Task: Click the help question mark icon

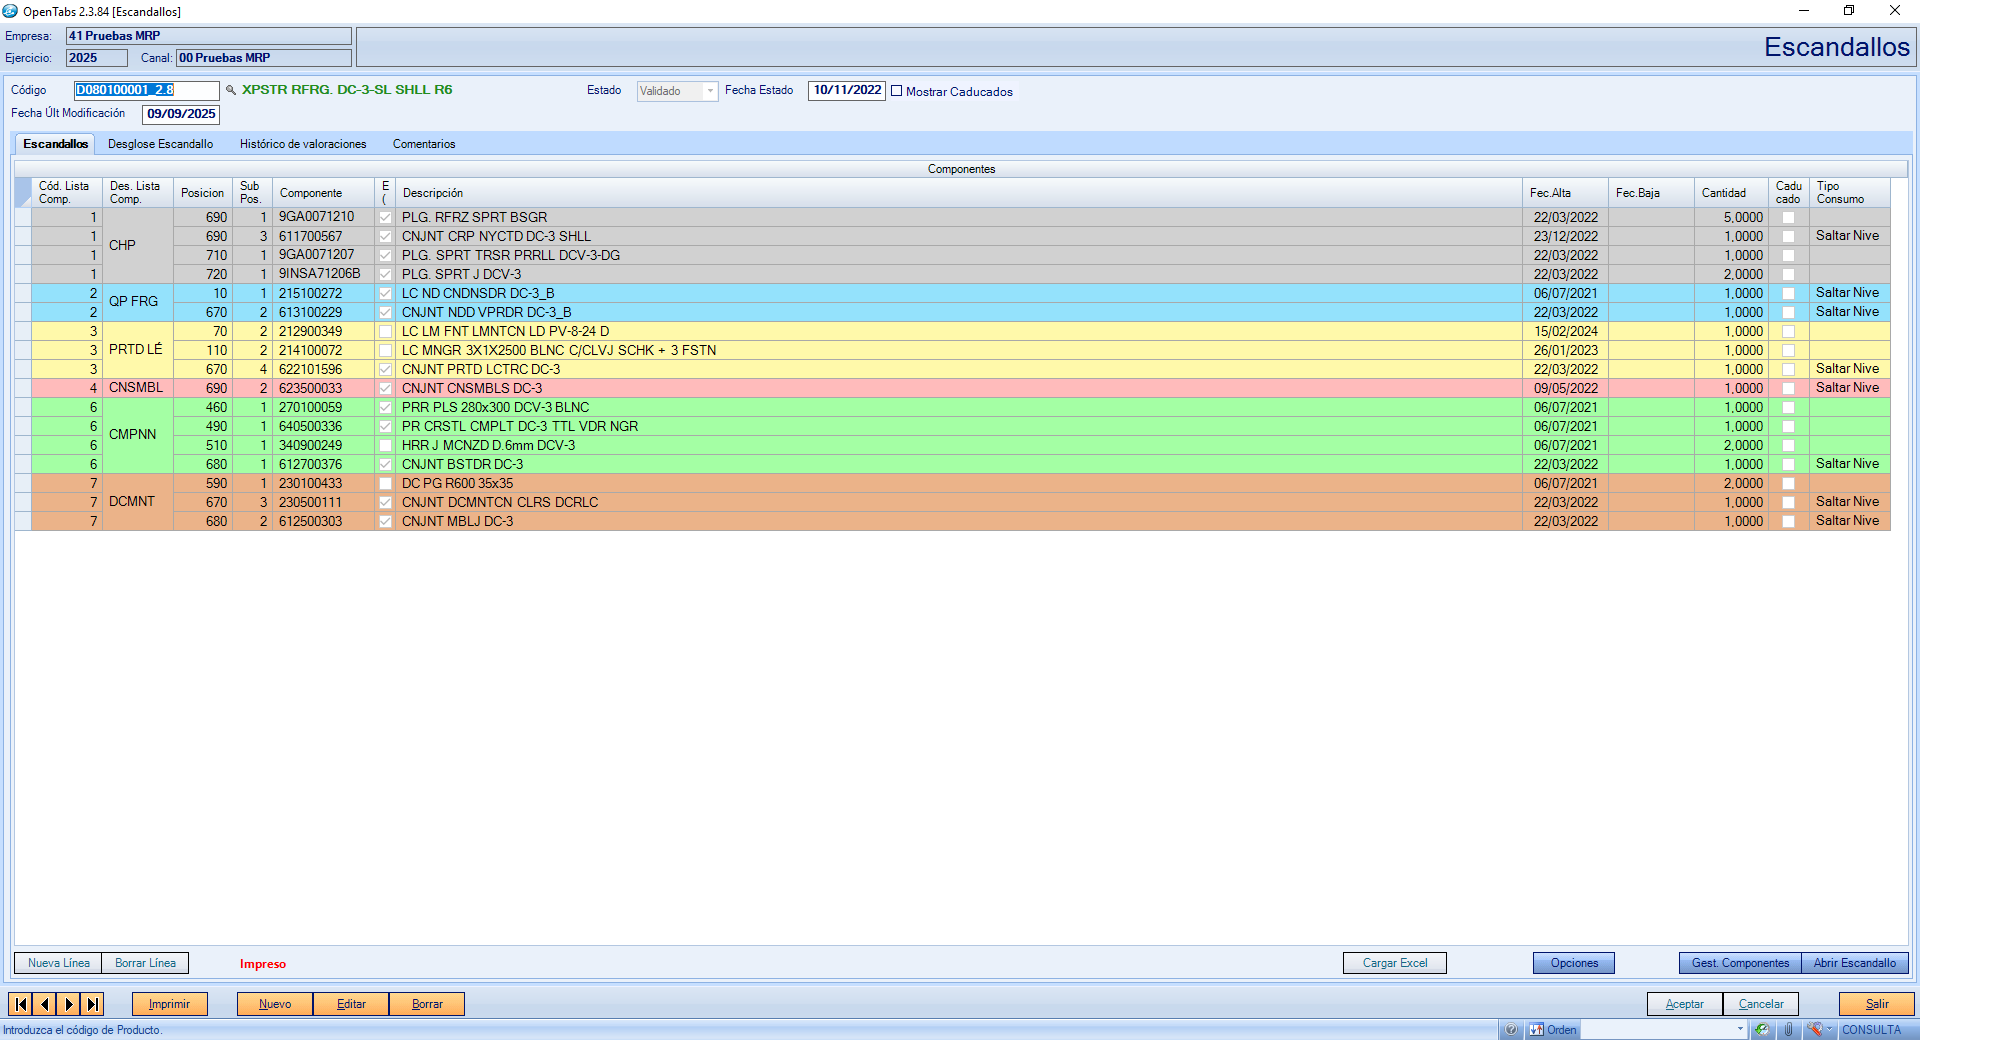Action: (x=1511, y=1030)
